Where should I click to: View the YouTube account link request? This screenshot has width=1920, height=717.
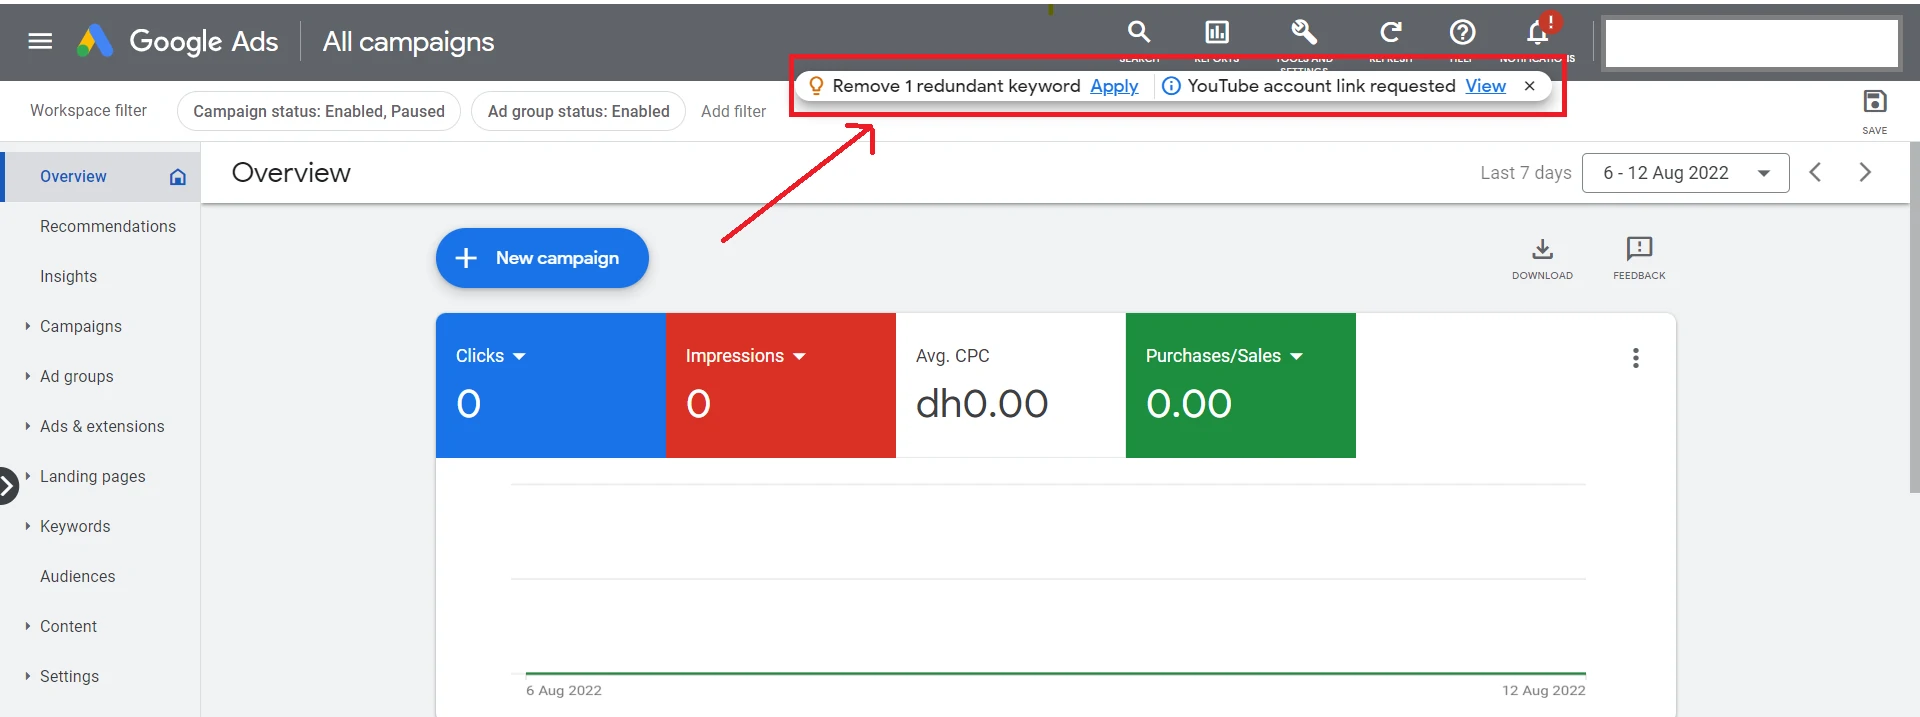pos(1485,86)
